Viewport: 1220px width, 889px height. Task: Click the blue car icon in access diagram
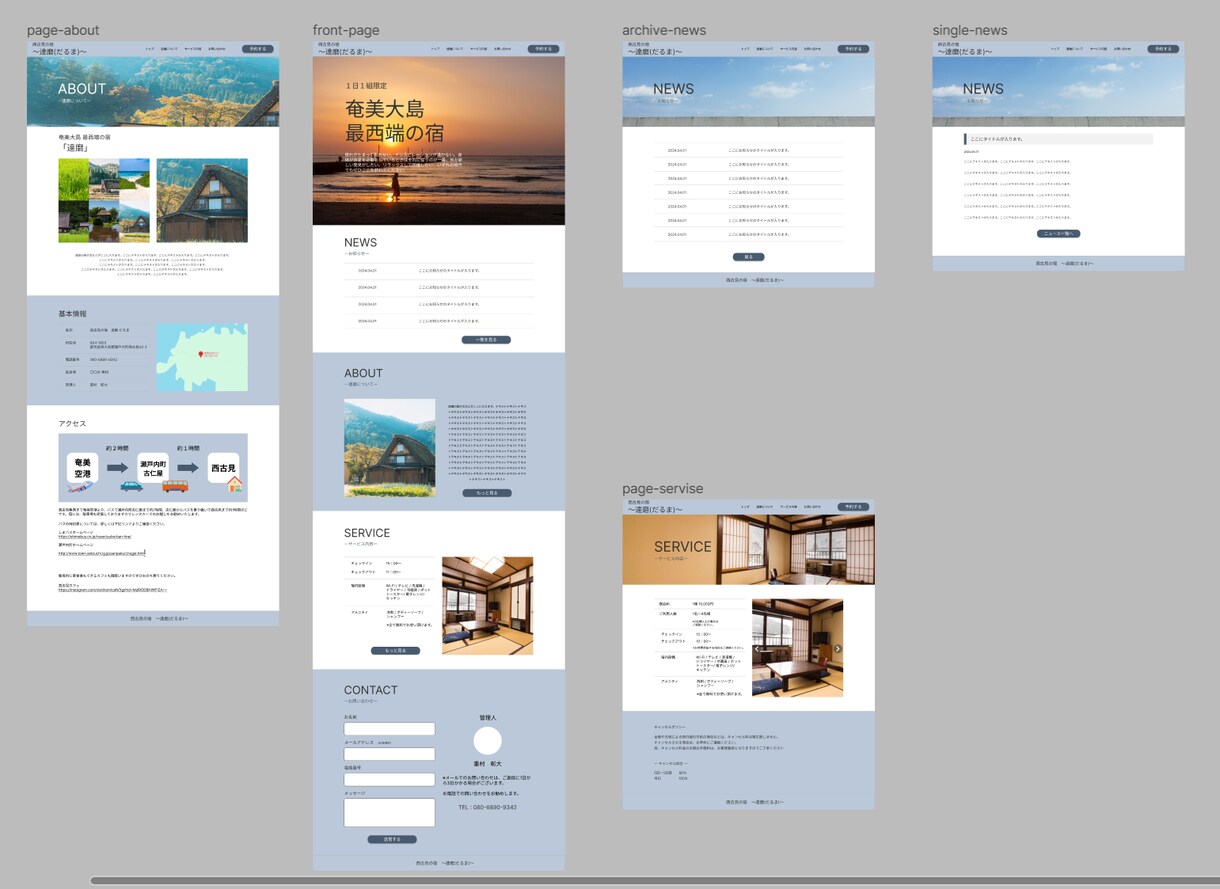(x=131, y=487)
